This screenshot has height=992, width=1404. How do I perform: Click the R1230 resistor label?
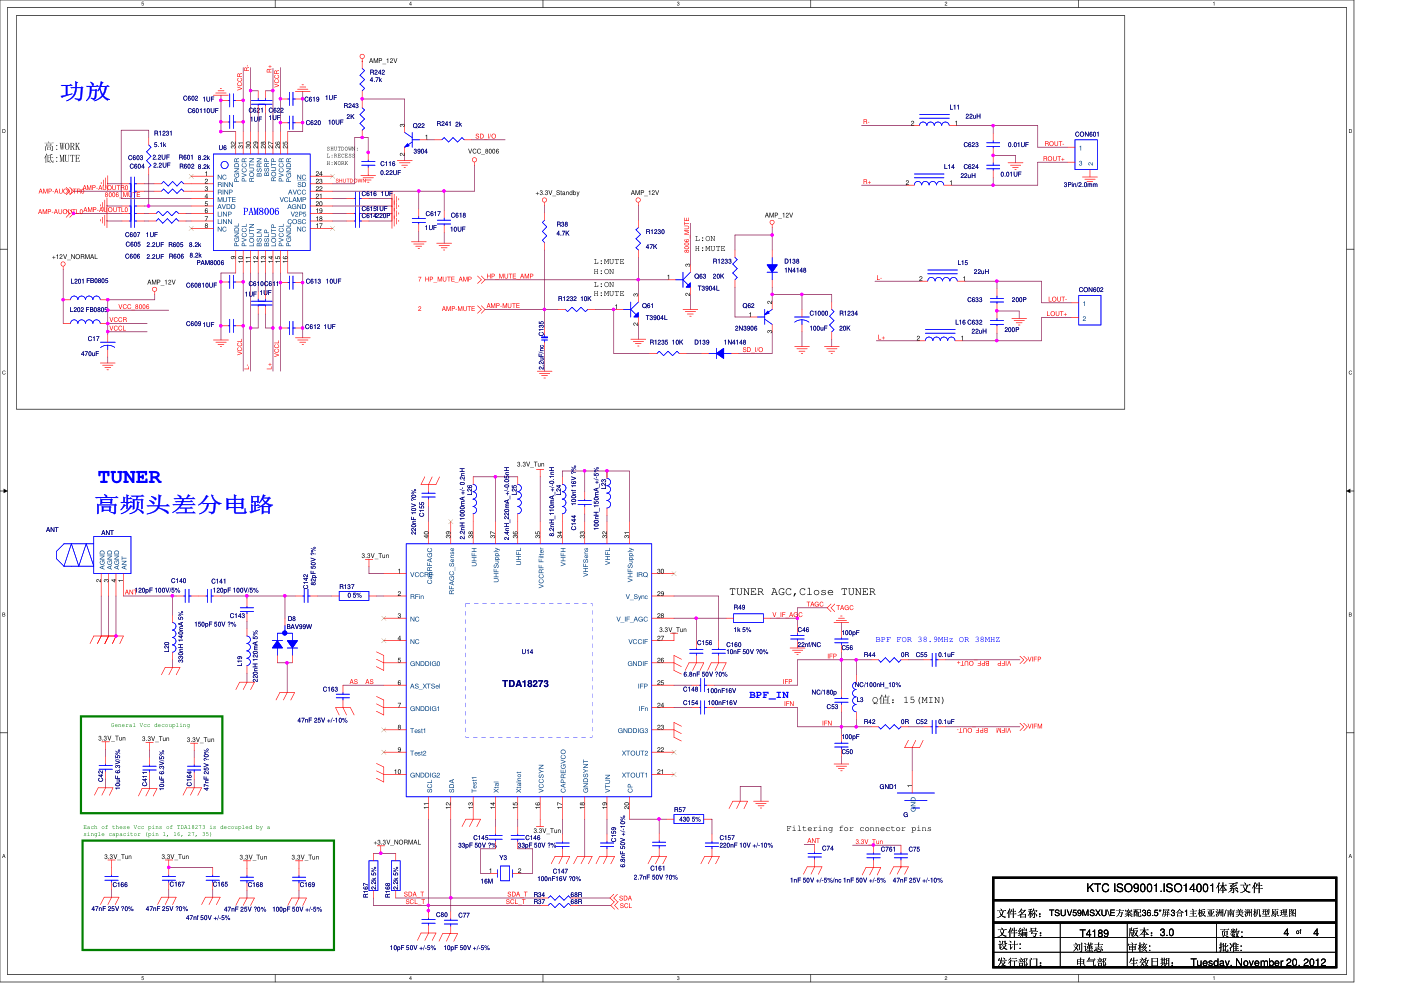(x=655, y=231)
